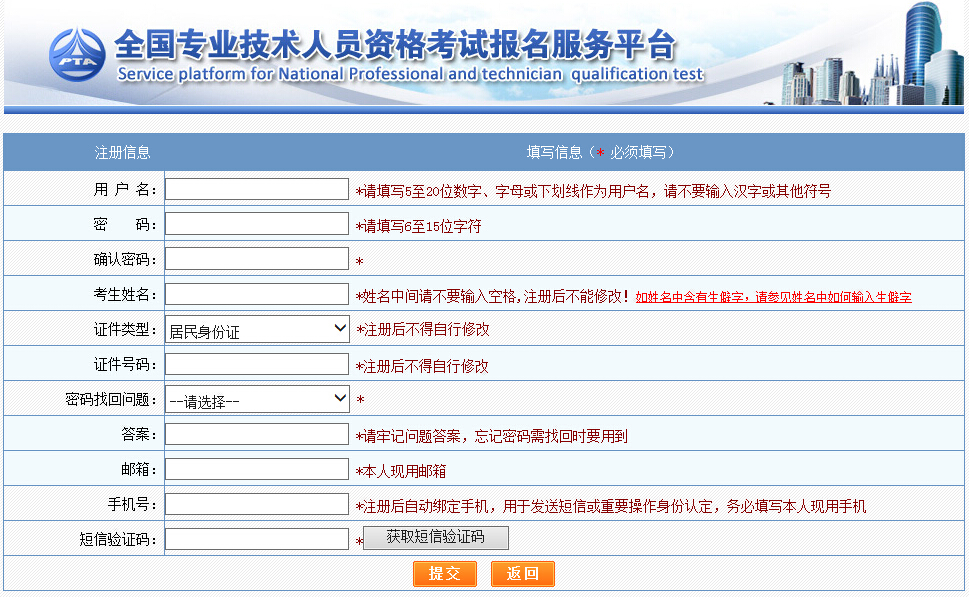Click the 全国专业技术人员资格考试报名服务平台 banner title
The width and height of the screenshot is (969, 597).
coord(395,45)
